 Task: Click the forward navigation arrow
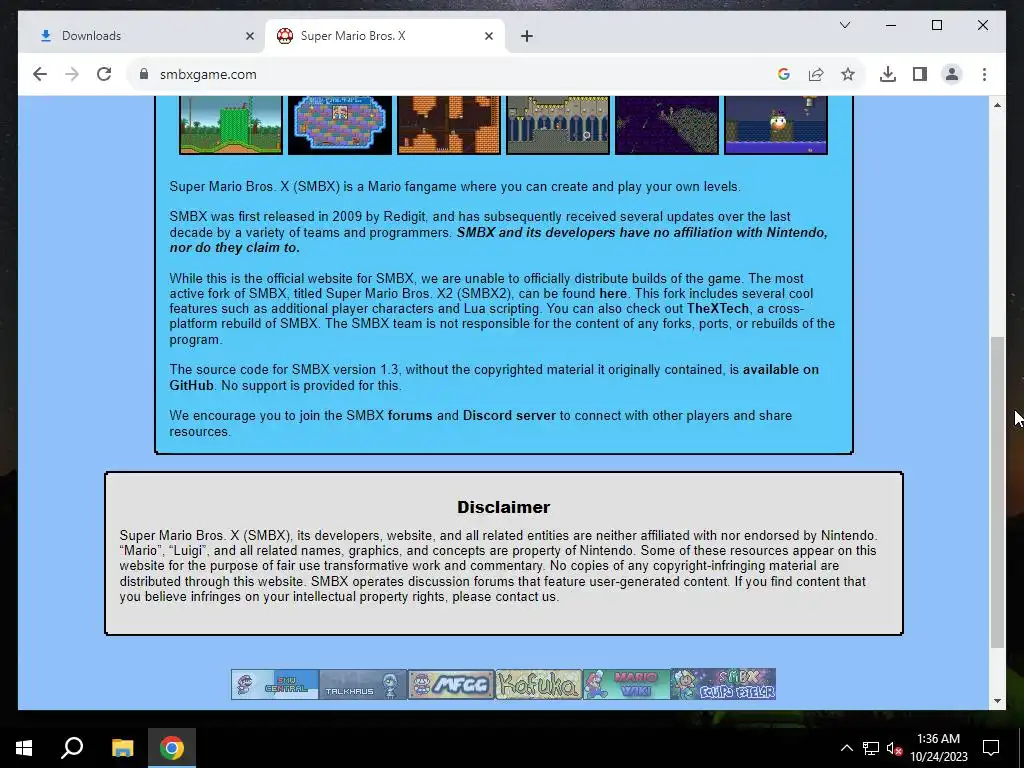(72, 74)
